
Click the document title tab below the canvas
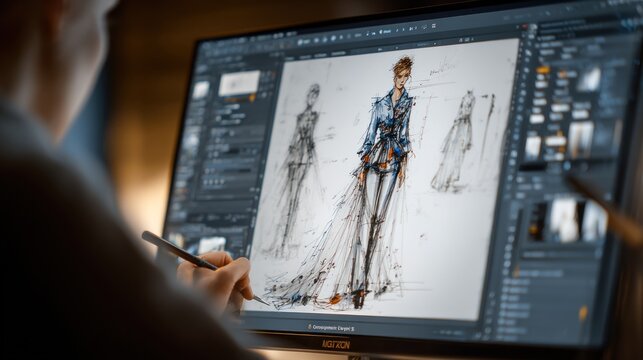tap(331, 328)
